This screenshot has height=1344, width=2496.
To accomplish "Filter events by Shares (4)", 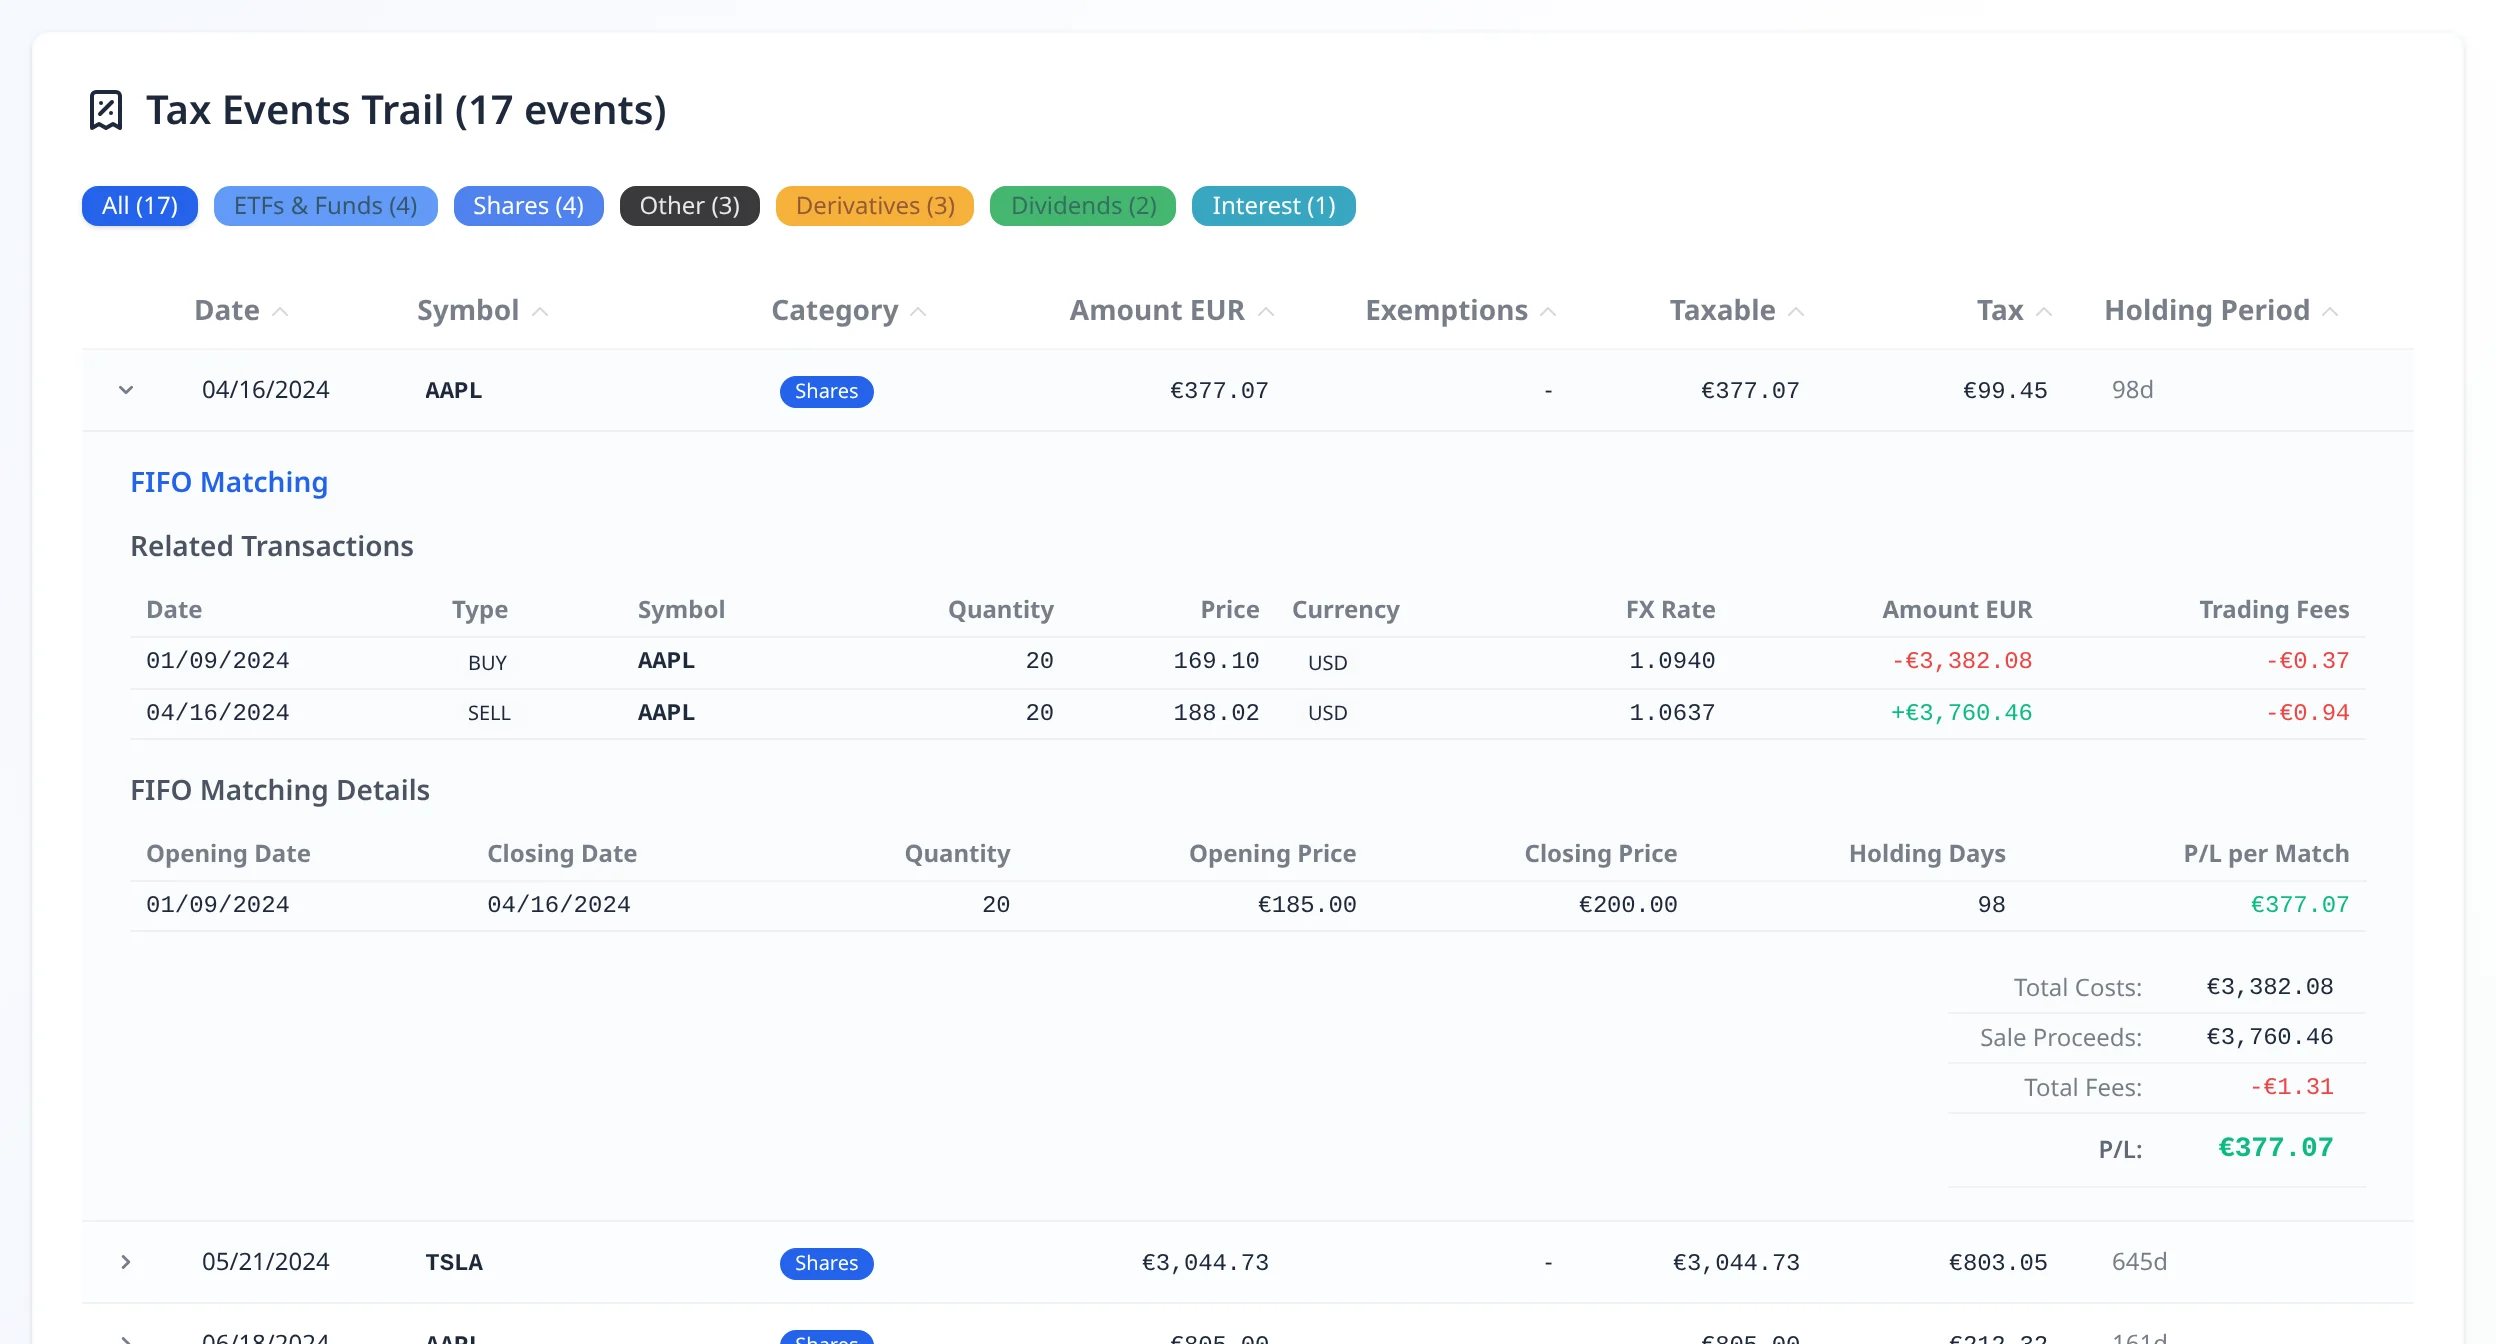I will (529, 206).
